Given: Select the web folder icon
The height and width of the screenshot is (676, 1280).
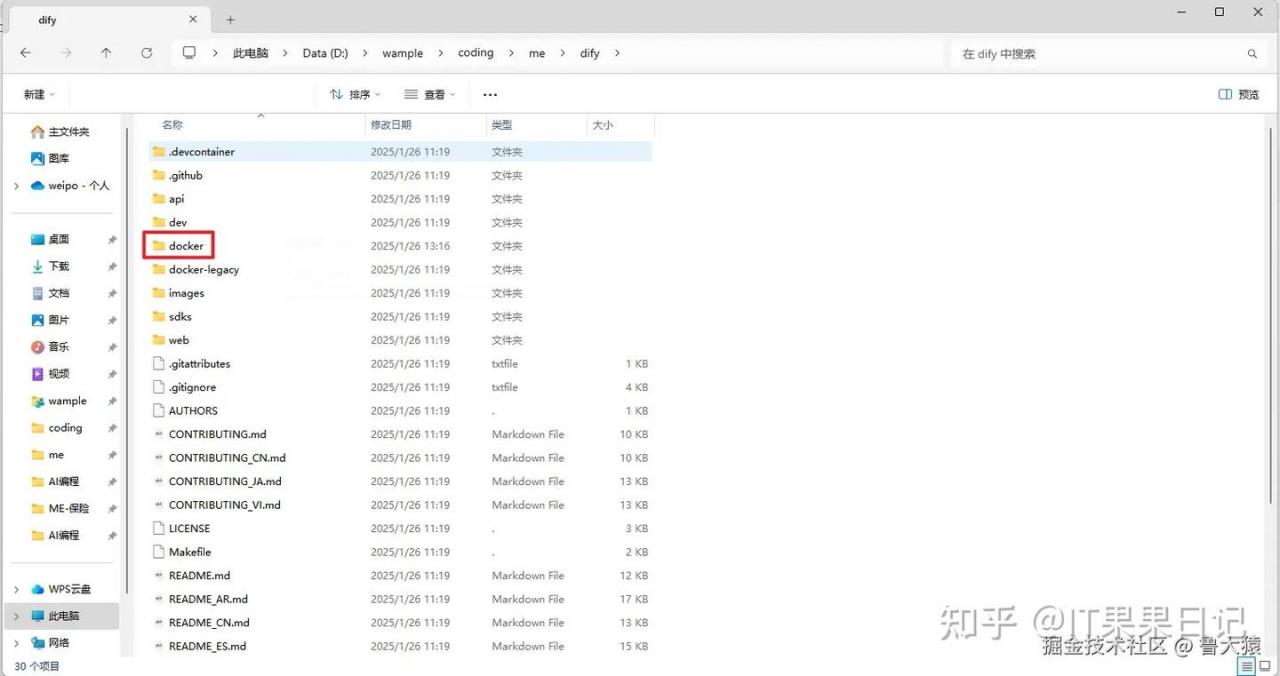Looking at the screenshot, I should (x=158, y=340).
